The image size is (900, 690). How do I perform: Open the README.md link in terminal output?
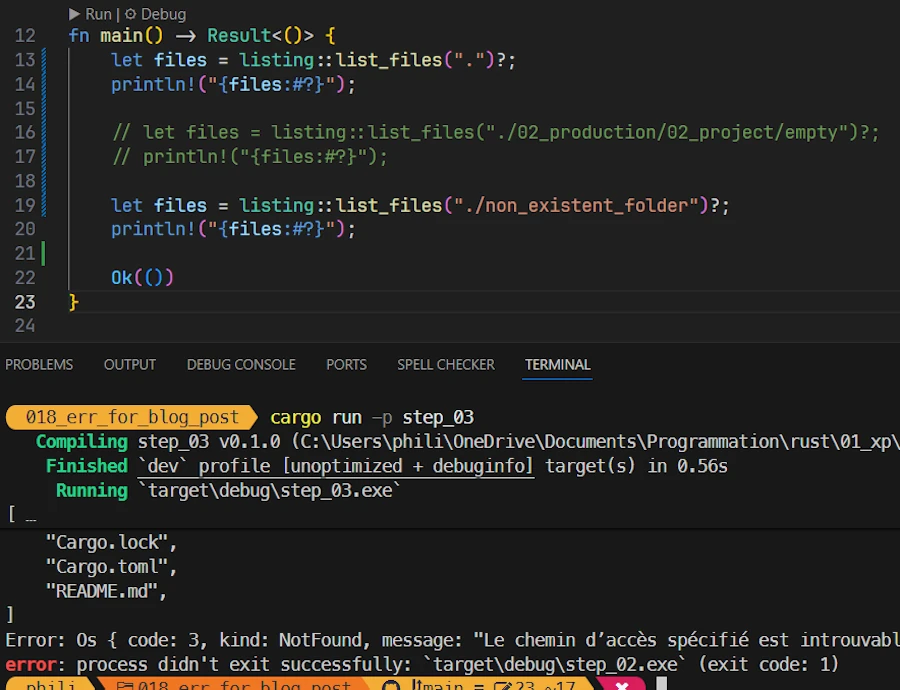105,591
